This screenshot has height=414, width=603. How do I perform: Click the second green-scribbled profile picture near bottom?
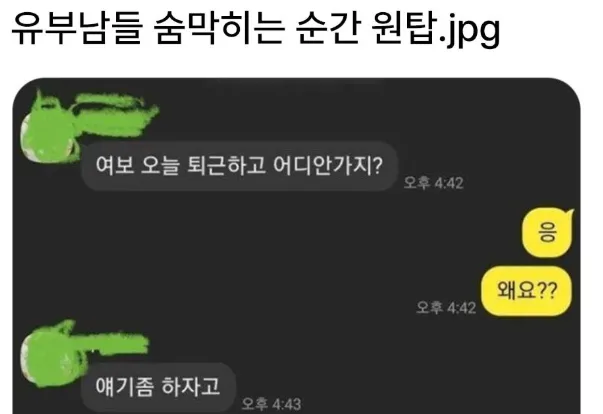tap(48, 356)
